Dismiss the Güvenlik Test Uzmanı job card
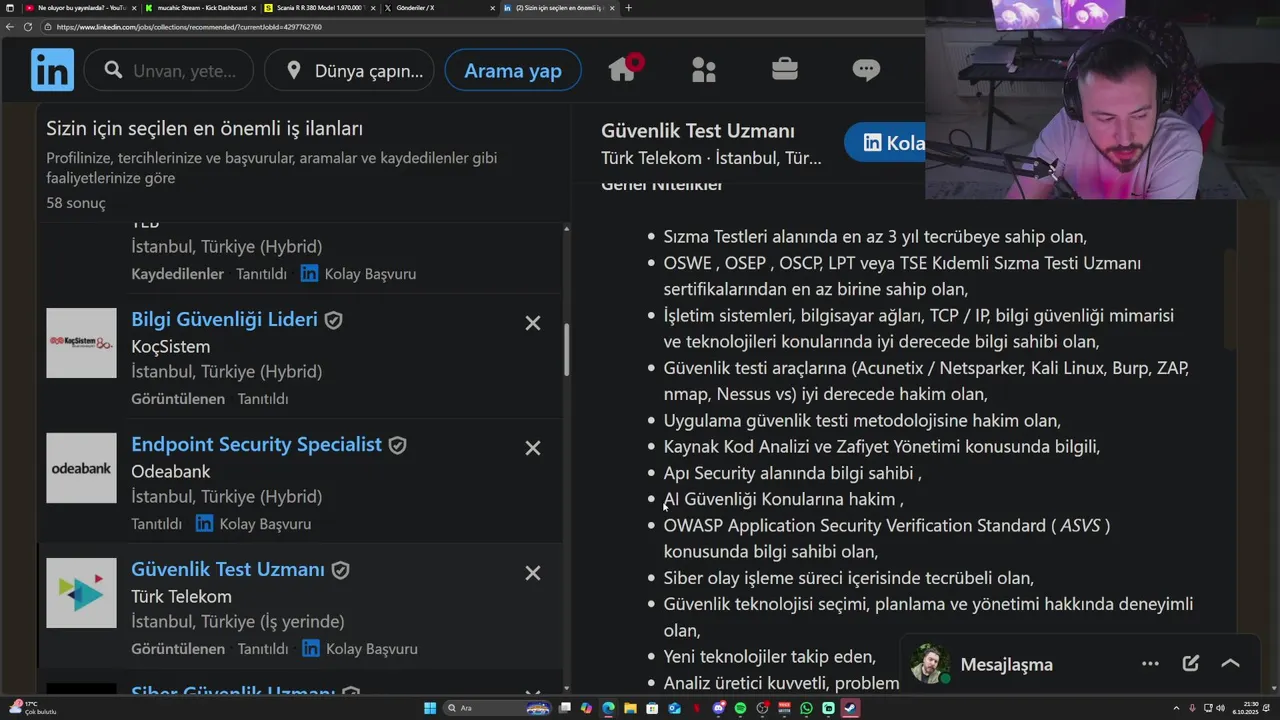 [x=533, y=573]
